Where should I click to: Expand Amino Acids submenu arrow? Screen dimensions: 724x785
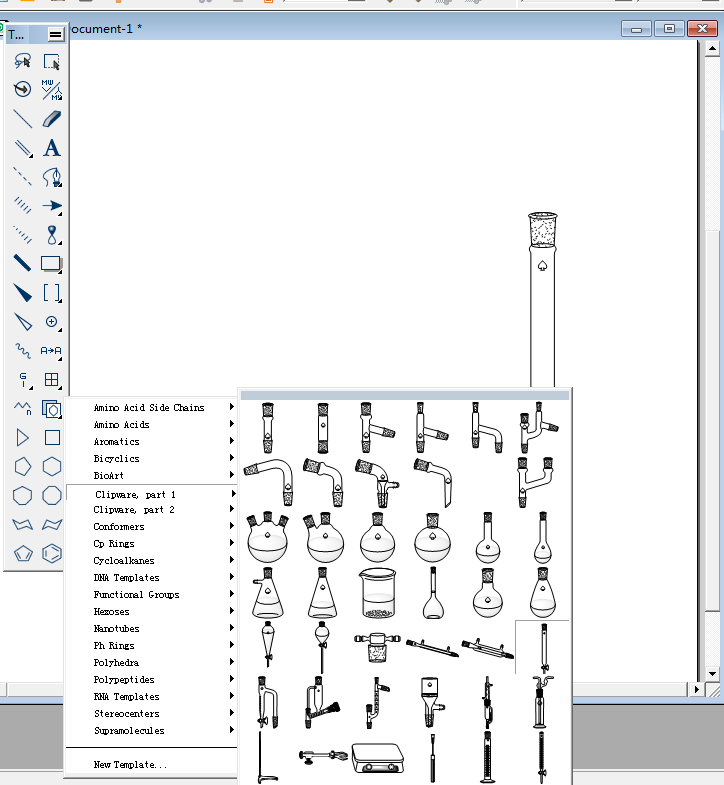(x=232, y=424)
